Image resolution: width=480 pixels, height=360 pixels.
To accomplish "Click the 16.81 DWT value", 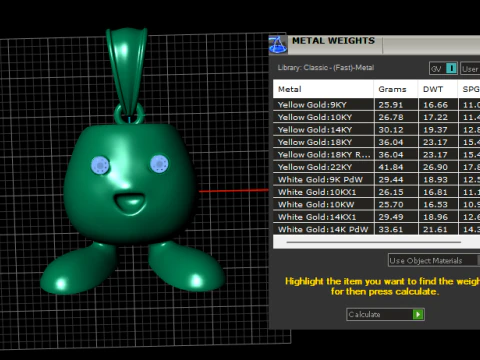I will 435,192.
